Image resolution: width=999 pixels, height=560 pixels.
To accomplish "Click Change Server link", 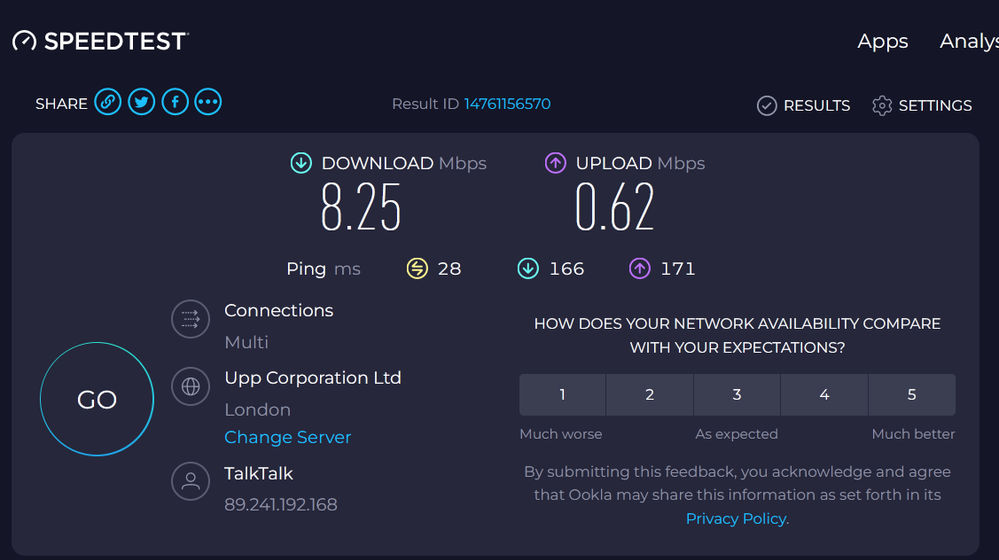I will [287, 437].
